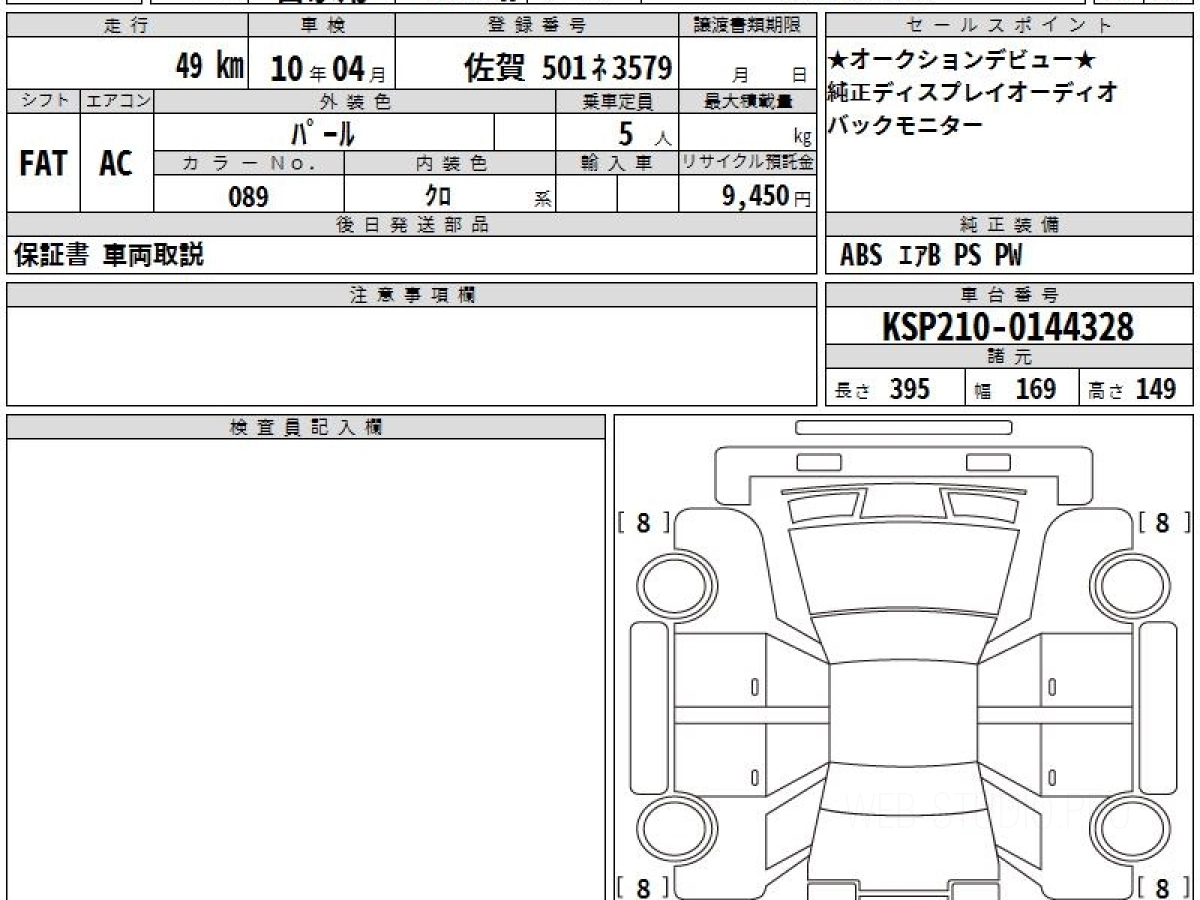Select 保証書 車両取説 text
This screenshot has width=1200, height=900.
click(109, 255)
